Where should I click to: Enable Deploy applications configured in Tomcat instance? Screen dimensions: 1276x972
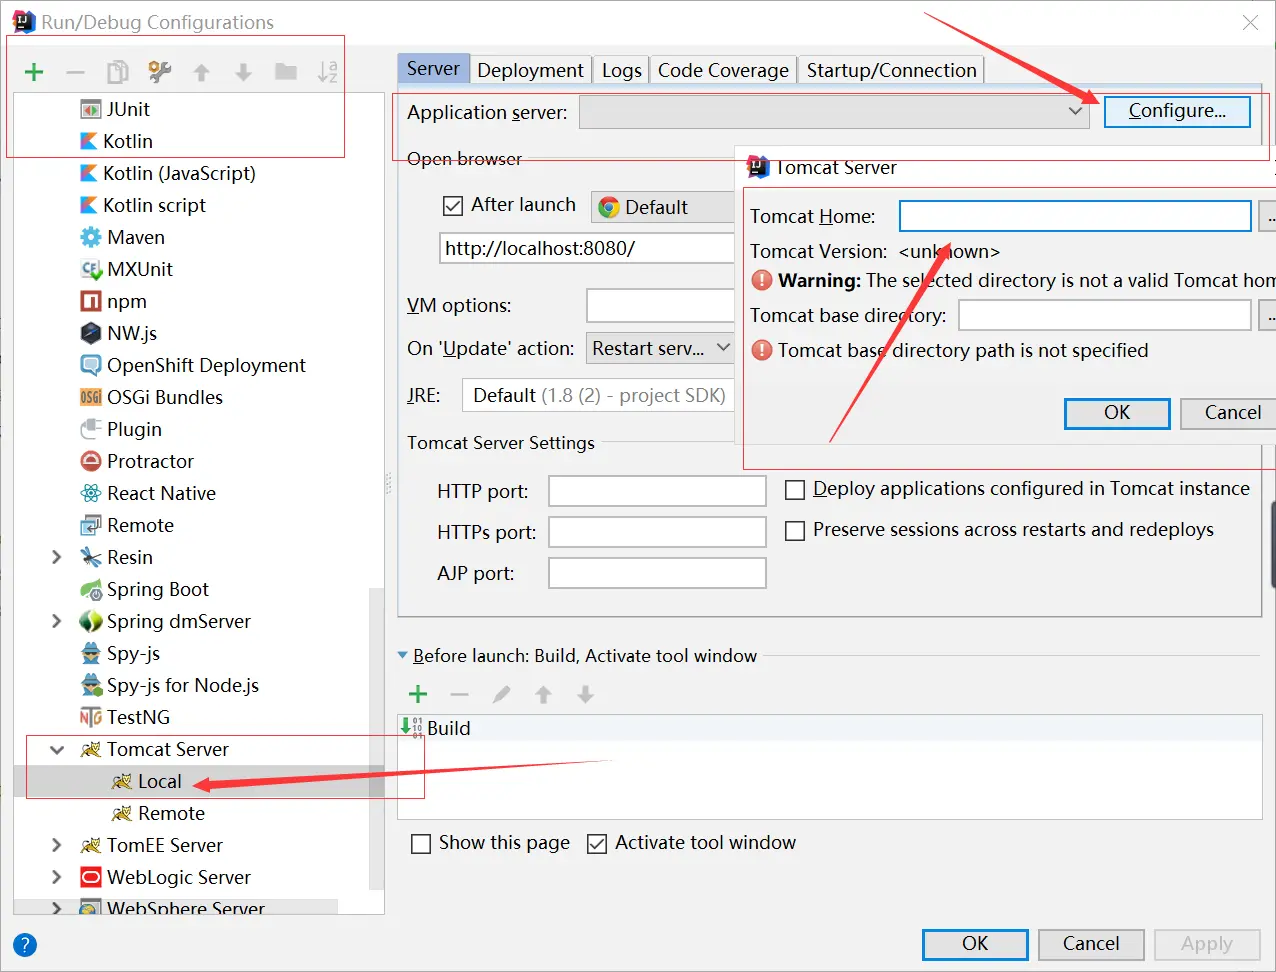pos(795,490)
